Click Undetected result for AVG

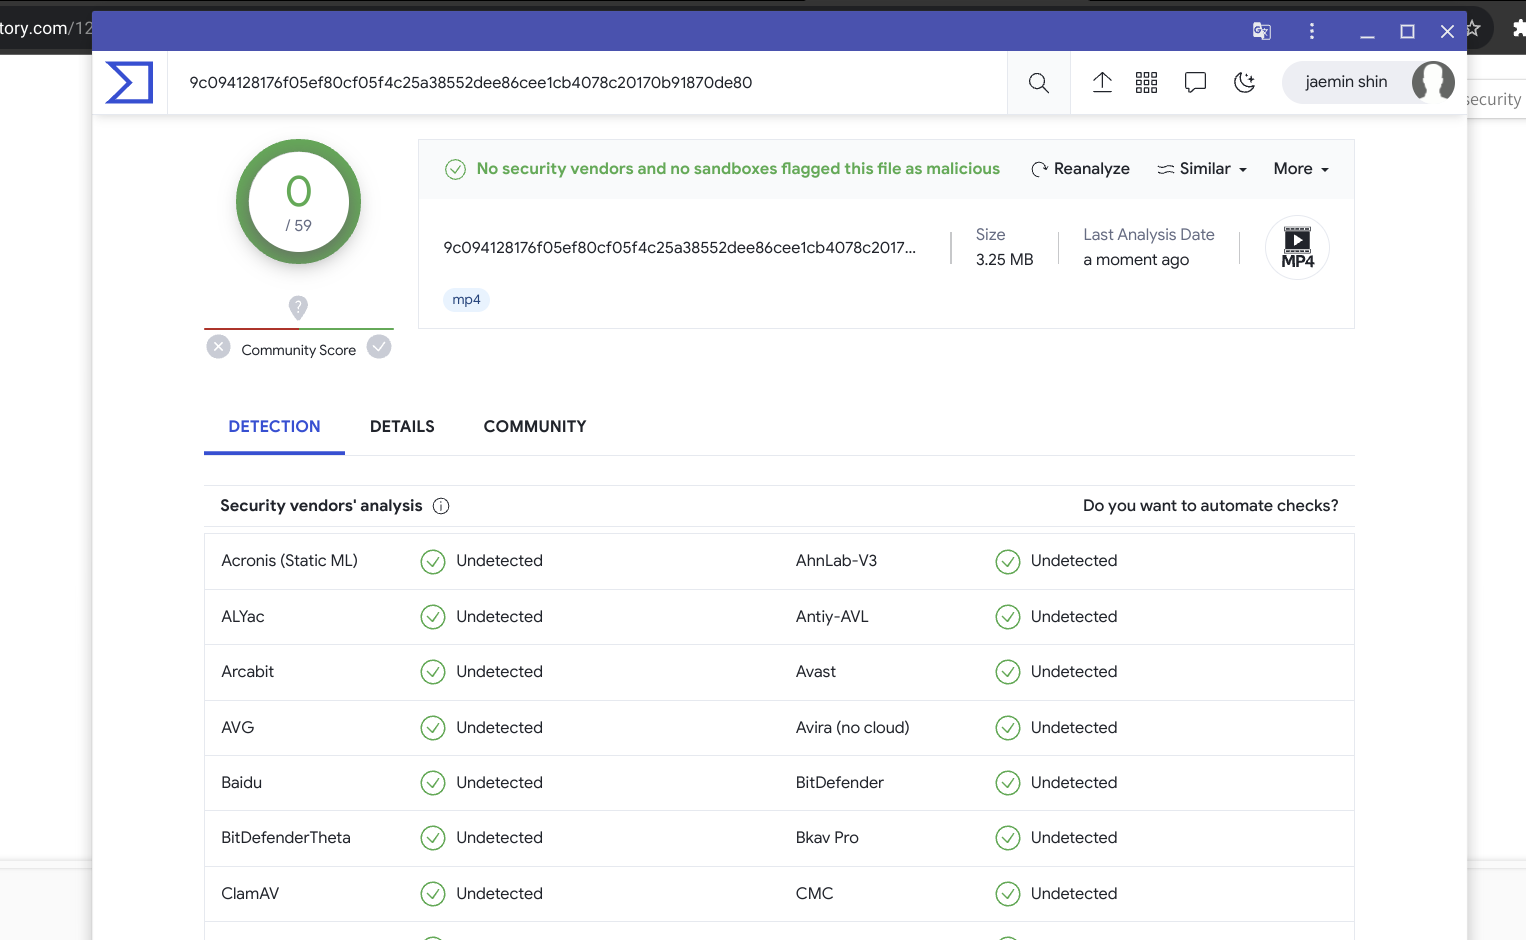(499, 728)
